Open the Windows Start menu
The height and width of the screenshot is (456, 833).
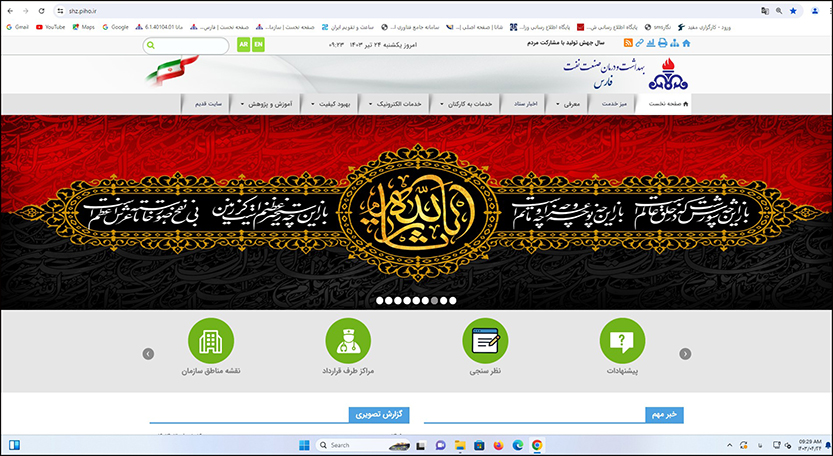tap(304, 445)
